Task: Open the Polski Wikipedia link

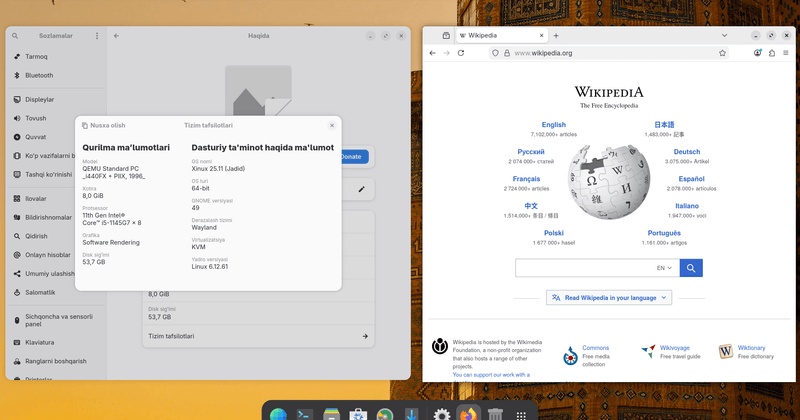Action: 554,233
